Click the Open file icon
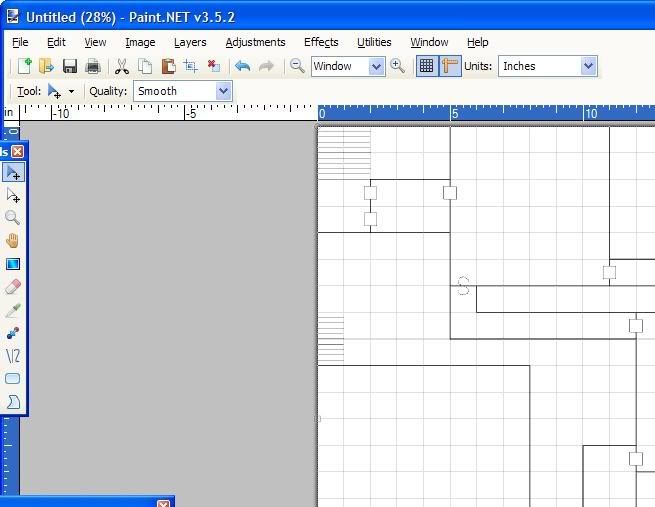Screen dimensions: 655x507 (46, 66)
